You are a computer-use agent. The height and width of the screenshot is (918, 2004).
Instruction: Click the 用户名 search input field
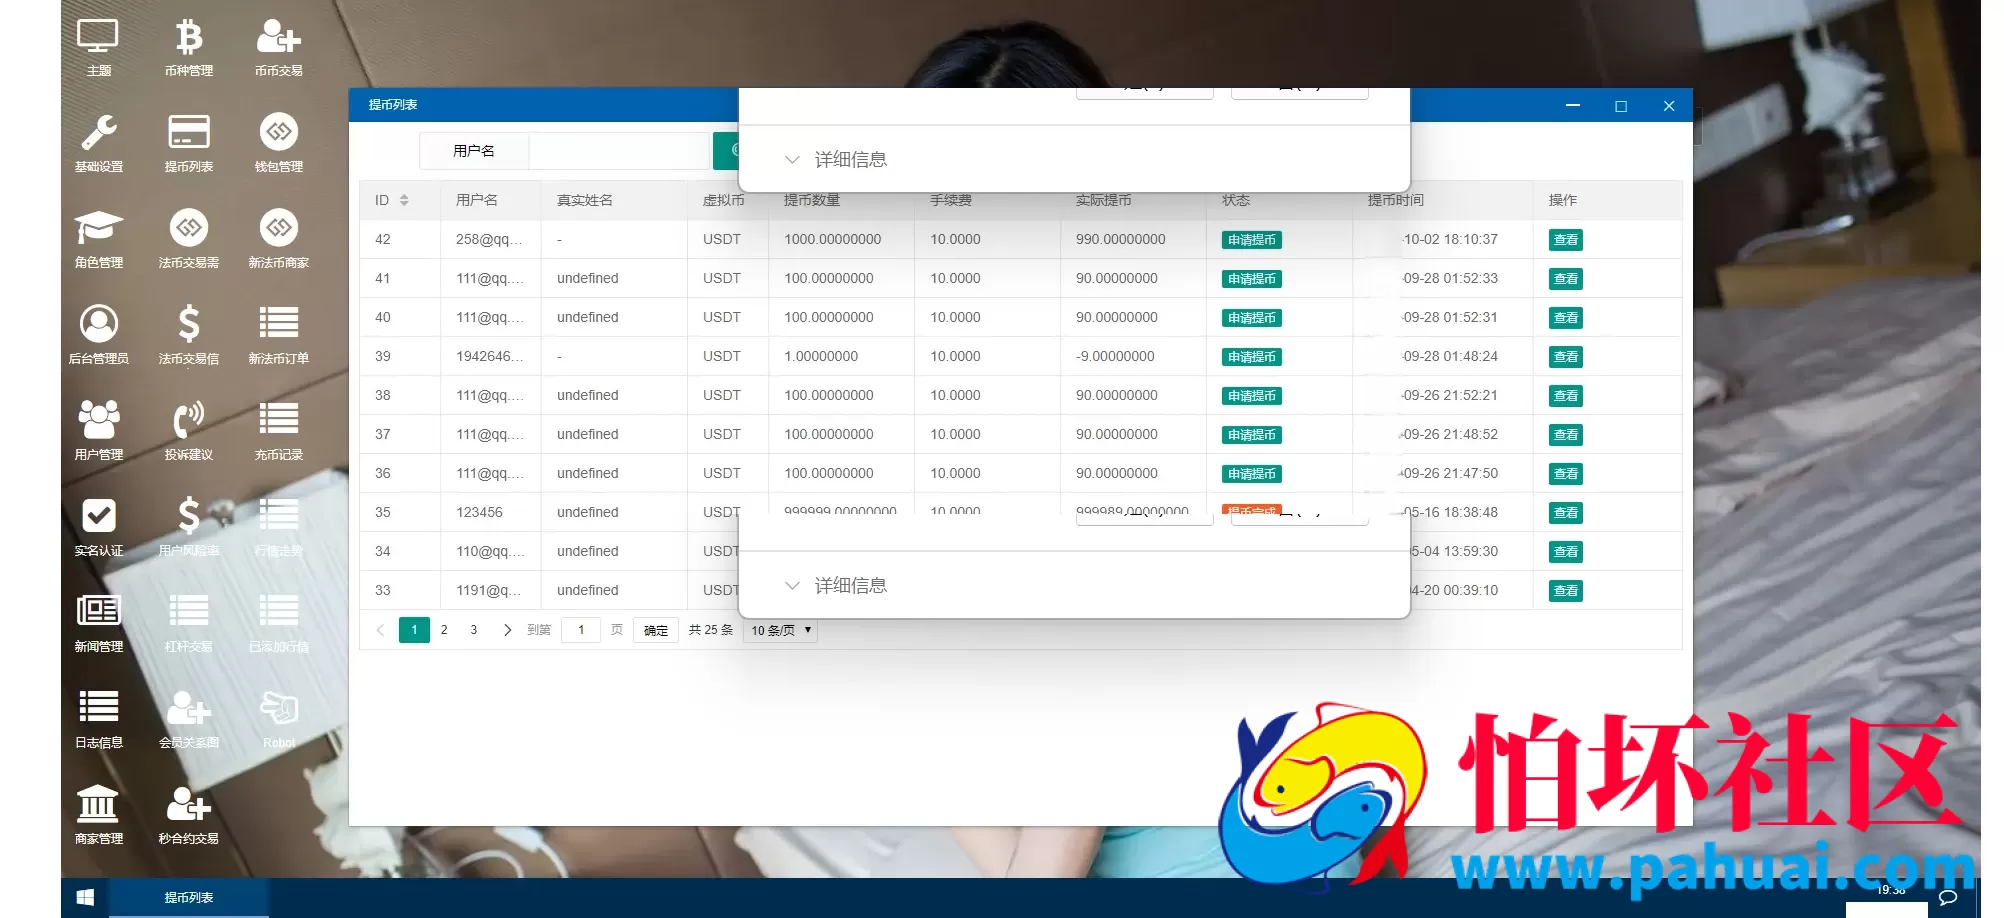click(x=619, y=151)
